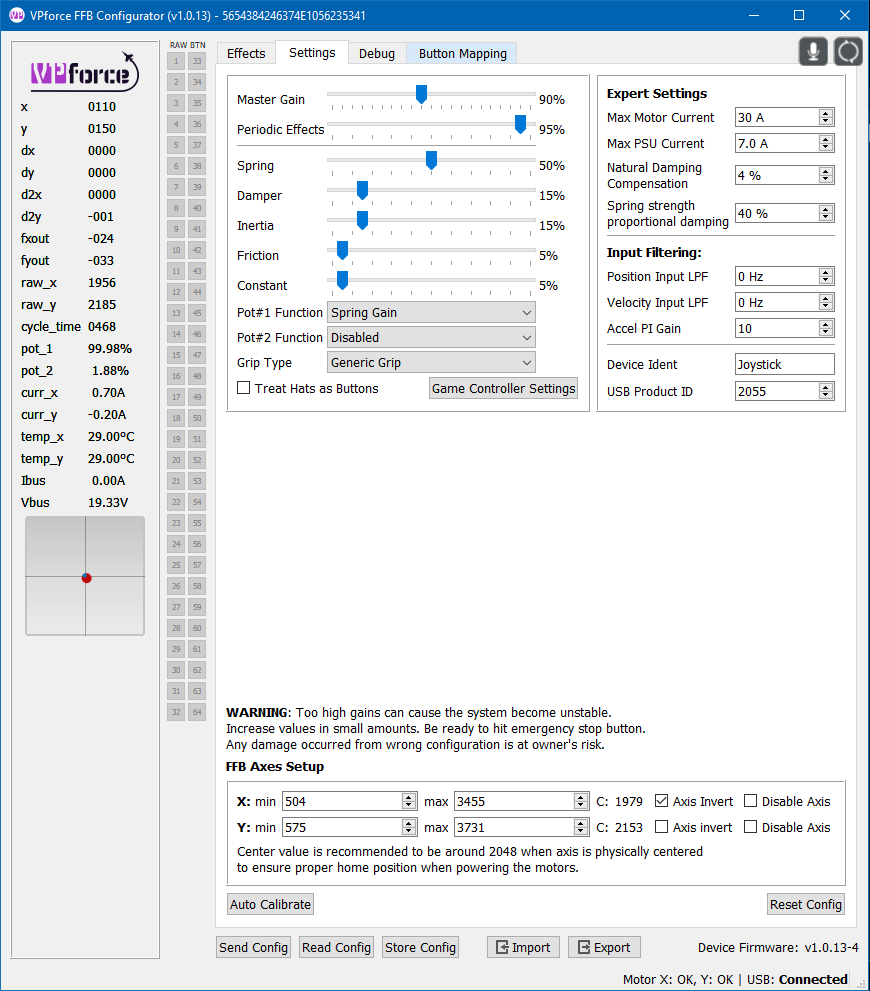Open the Pot#2 Function dropdown
The height and width of the screenshot is (991, 870).
(x=431, y=337)
